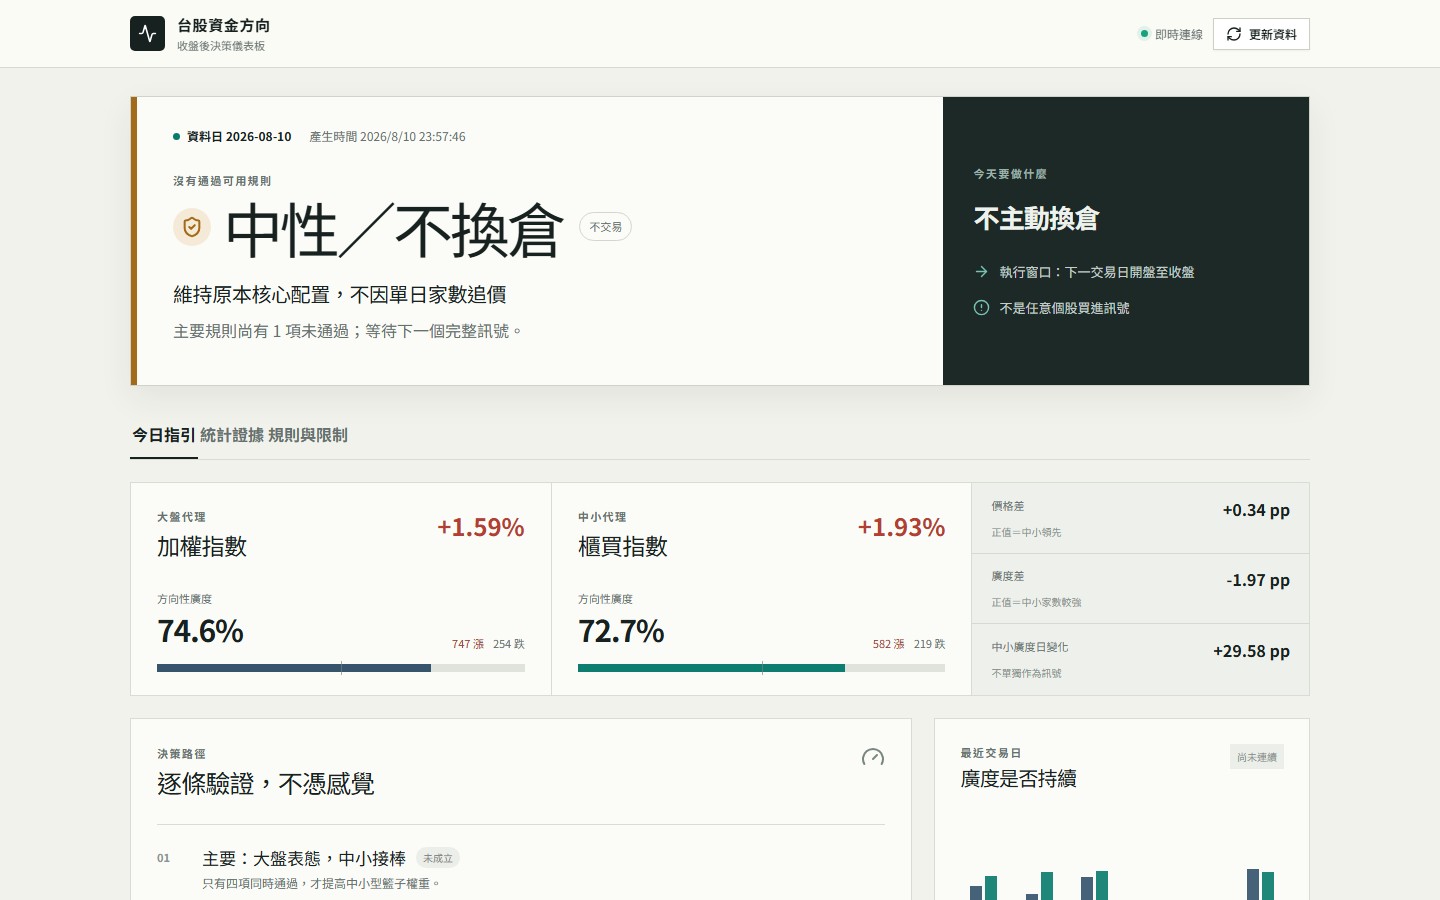Screen dimensions: 1440x900
Task: Click the 維持原本核心配置 description line
Action: (x=340, y=295)
